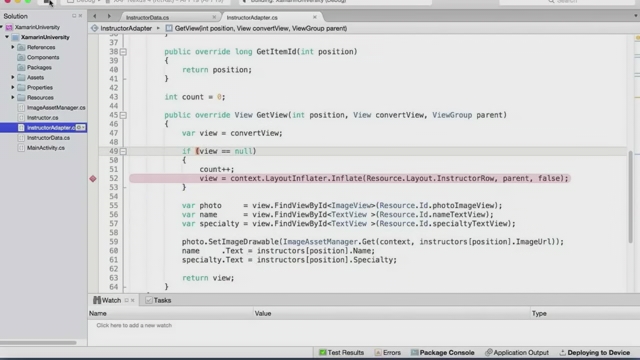Show Application Output pad
The image size is (640, 360).
(x=517, y=353)
